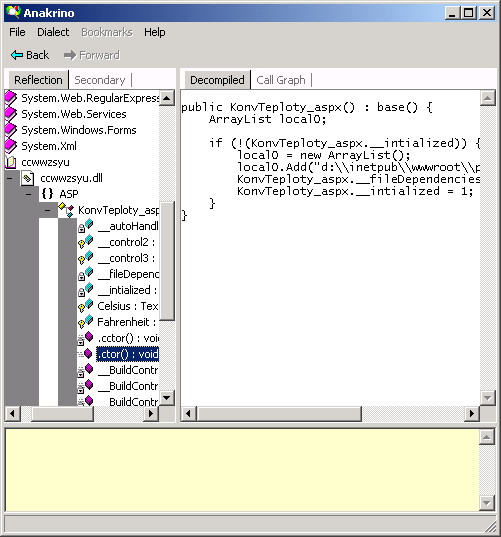Select .cctor() : void tree item

[128, 338]
